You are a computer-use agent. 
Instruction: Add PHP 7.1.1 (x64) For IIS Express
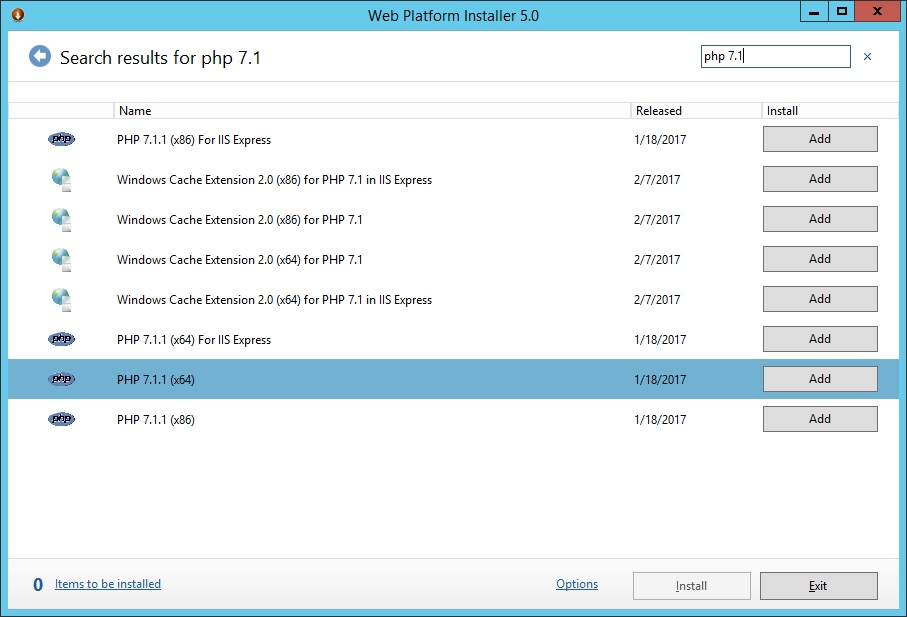[820, 338]
